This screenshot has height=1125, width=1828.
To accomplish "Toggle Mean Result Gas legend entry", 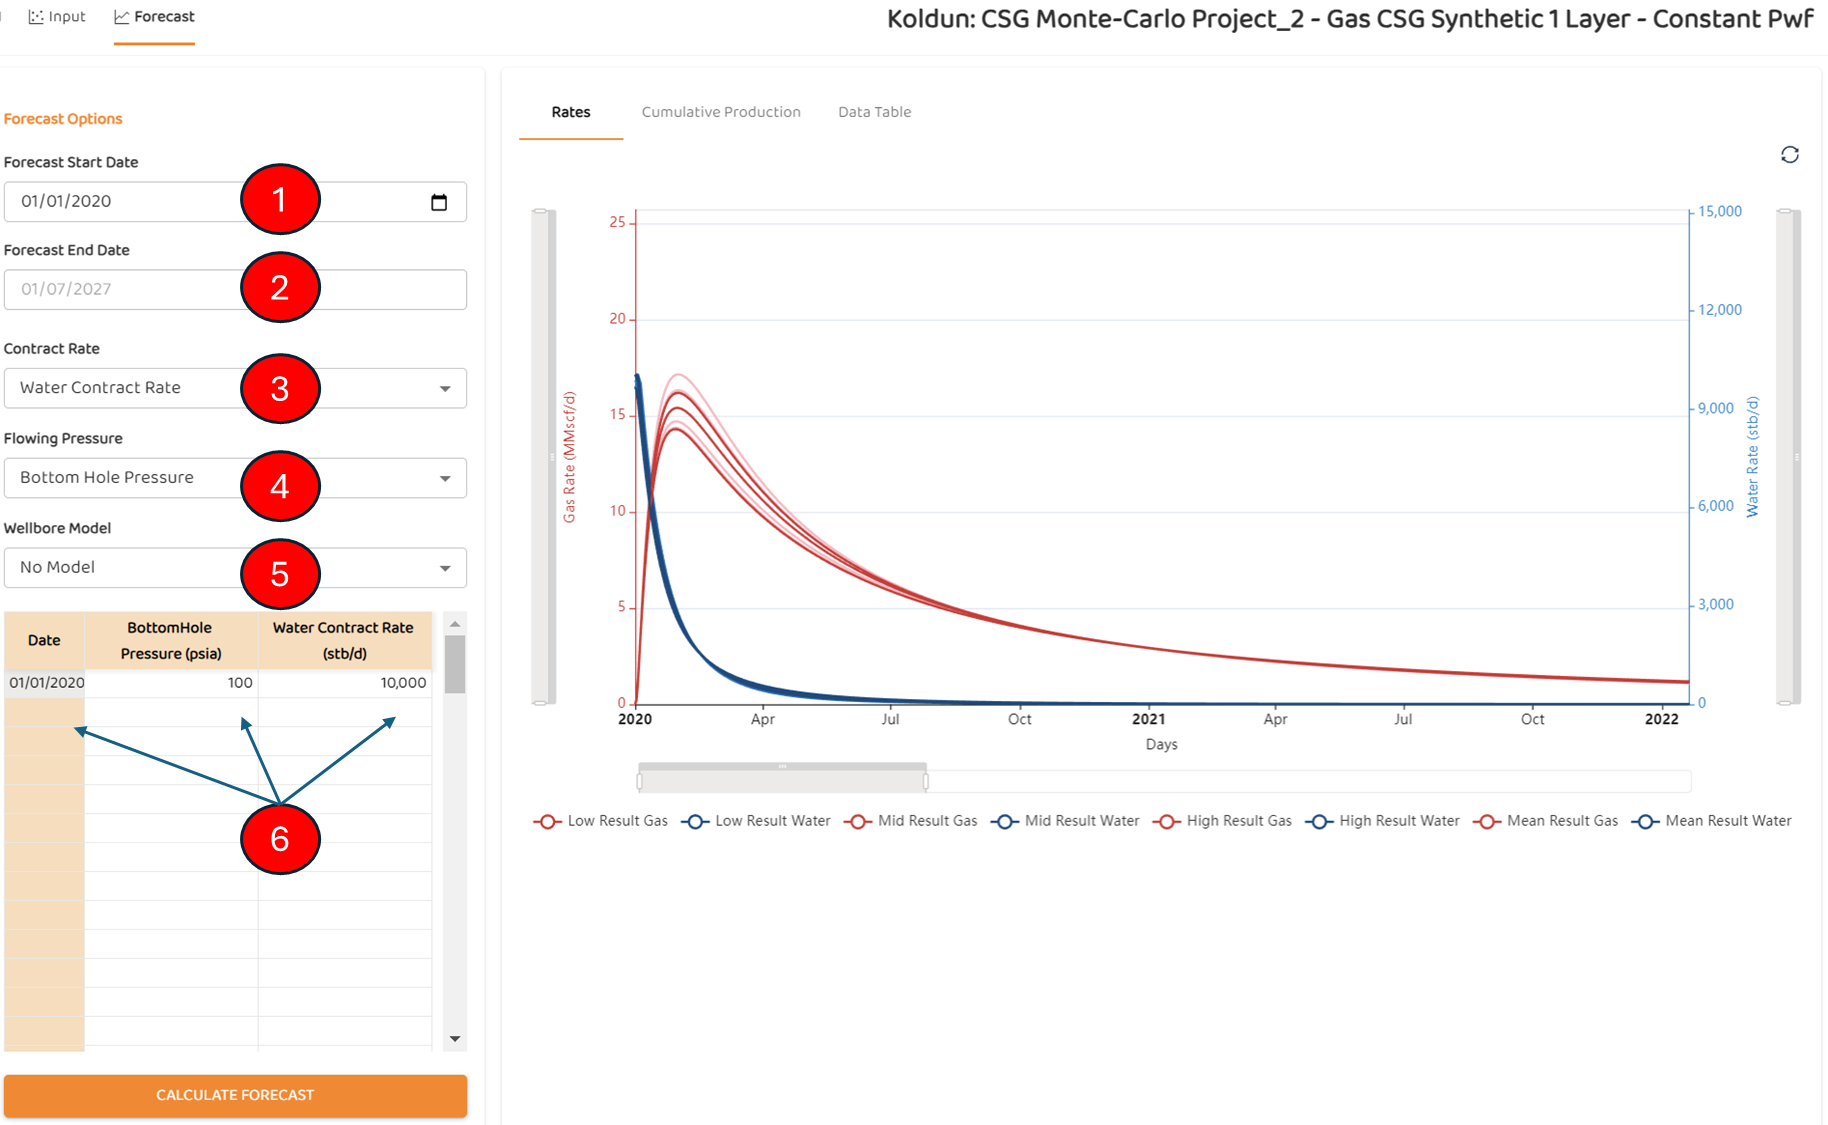I will coord(1547,821).
